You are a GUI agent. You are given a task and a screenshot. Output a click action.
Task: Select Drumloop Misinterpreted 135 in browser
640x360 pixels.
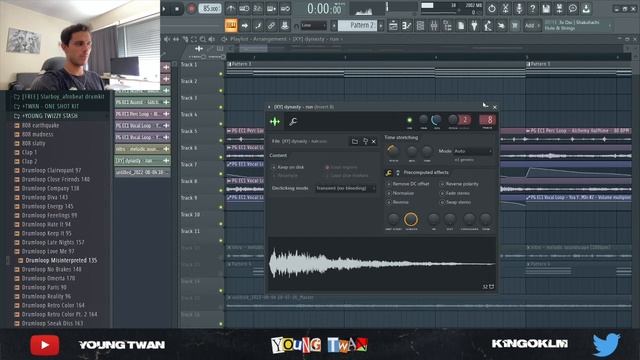click(61, 260)
